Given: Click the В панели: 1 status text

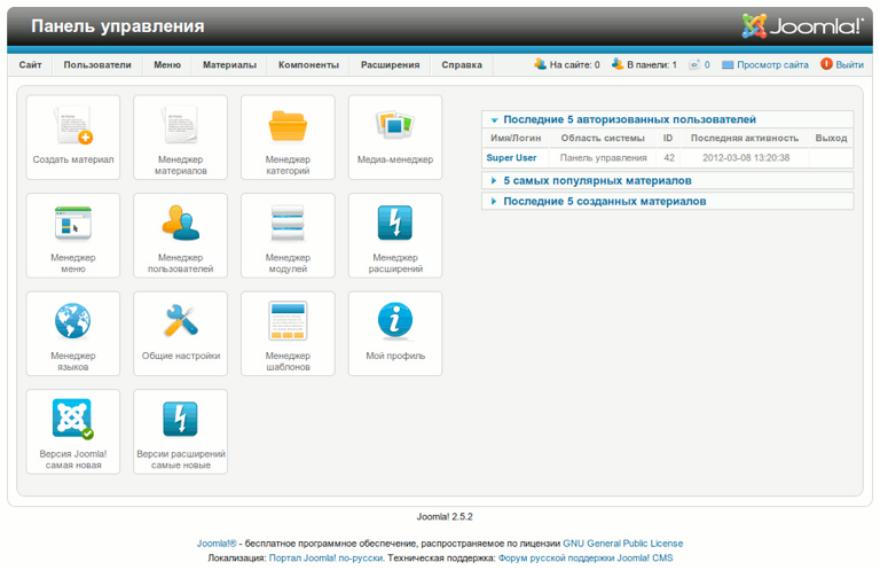Looking at the screenshot, I should click(652, 65).
